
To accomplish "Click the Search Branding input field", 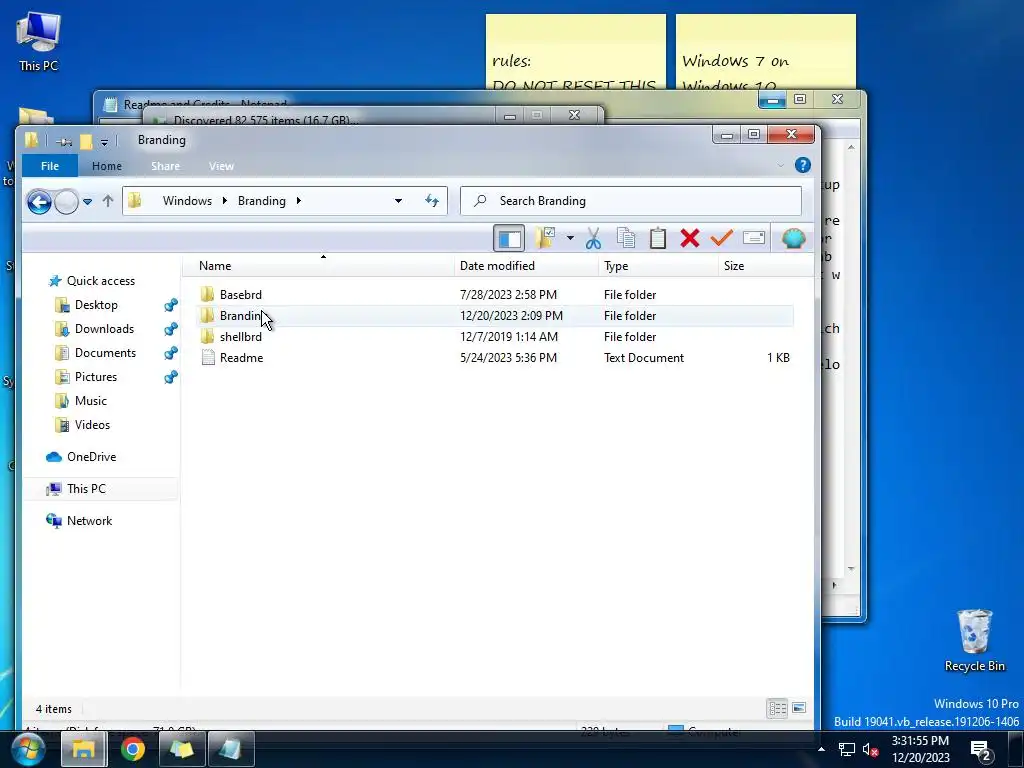I will tap(631, 200).
